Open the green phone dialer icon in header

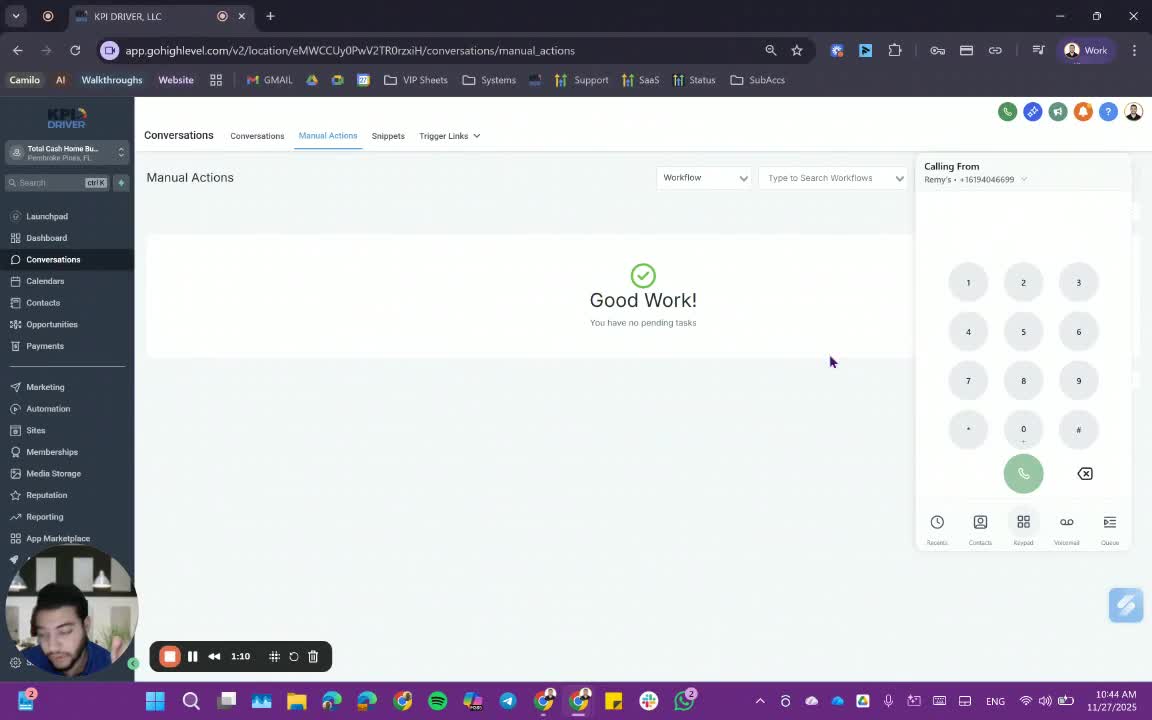[x=1007, y=112]
